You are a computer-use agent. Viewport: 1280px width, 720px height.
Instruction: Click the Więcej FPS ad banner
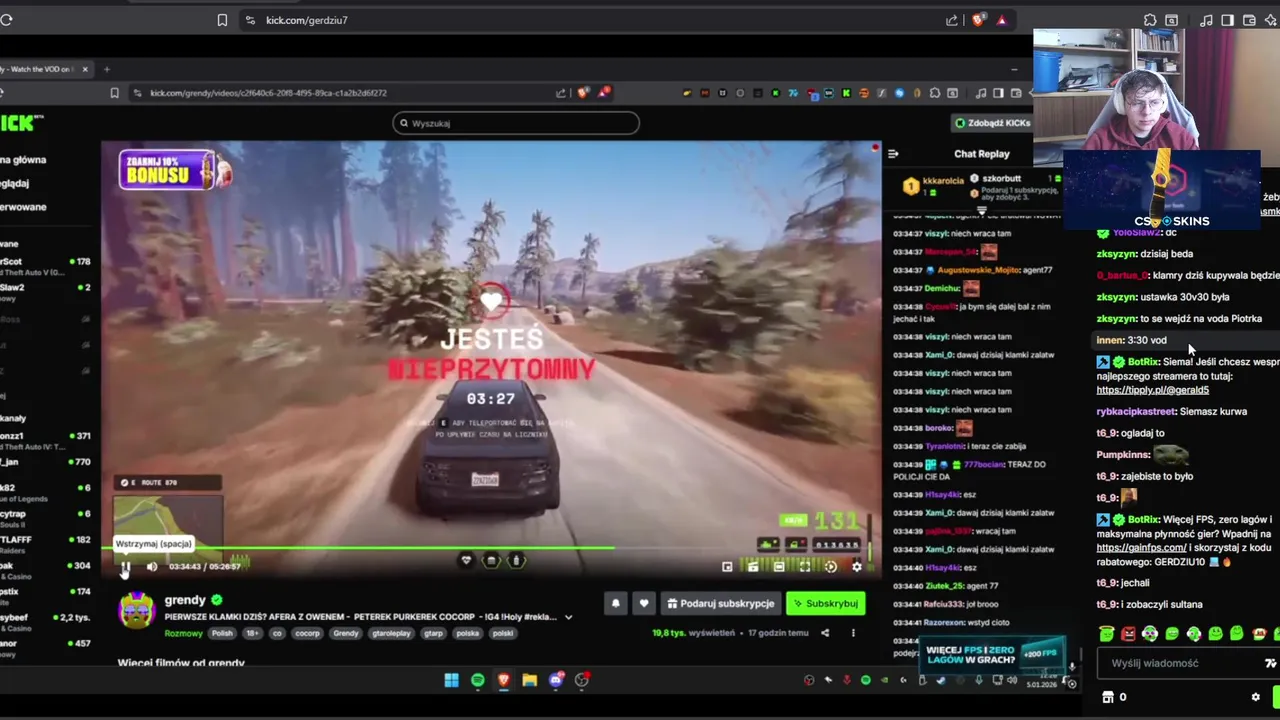(x=991, y=656)
